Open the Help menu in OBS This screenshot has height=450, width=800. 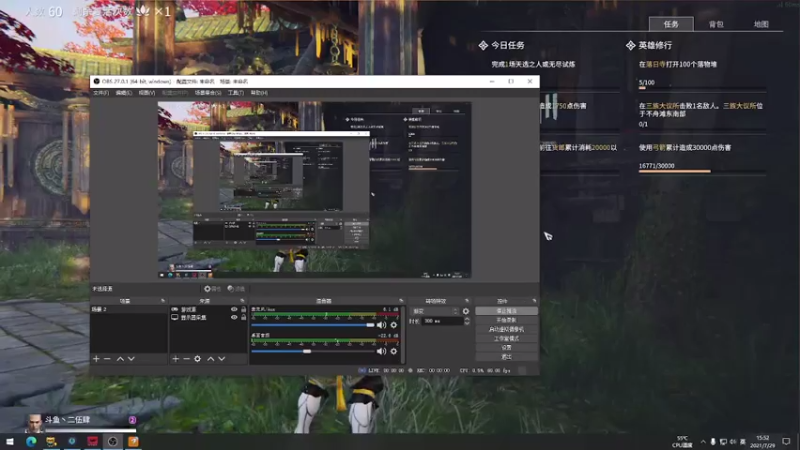click(x=259, y=93)
